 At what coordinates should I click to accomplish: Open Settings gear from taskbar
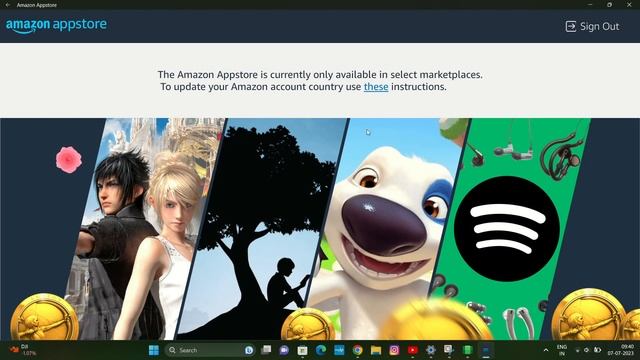(431, 350)
